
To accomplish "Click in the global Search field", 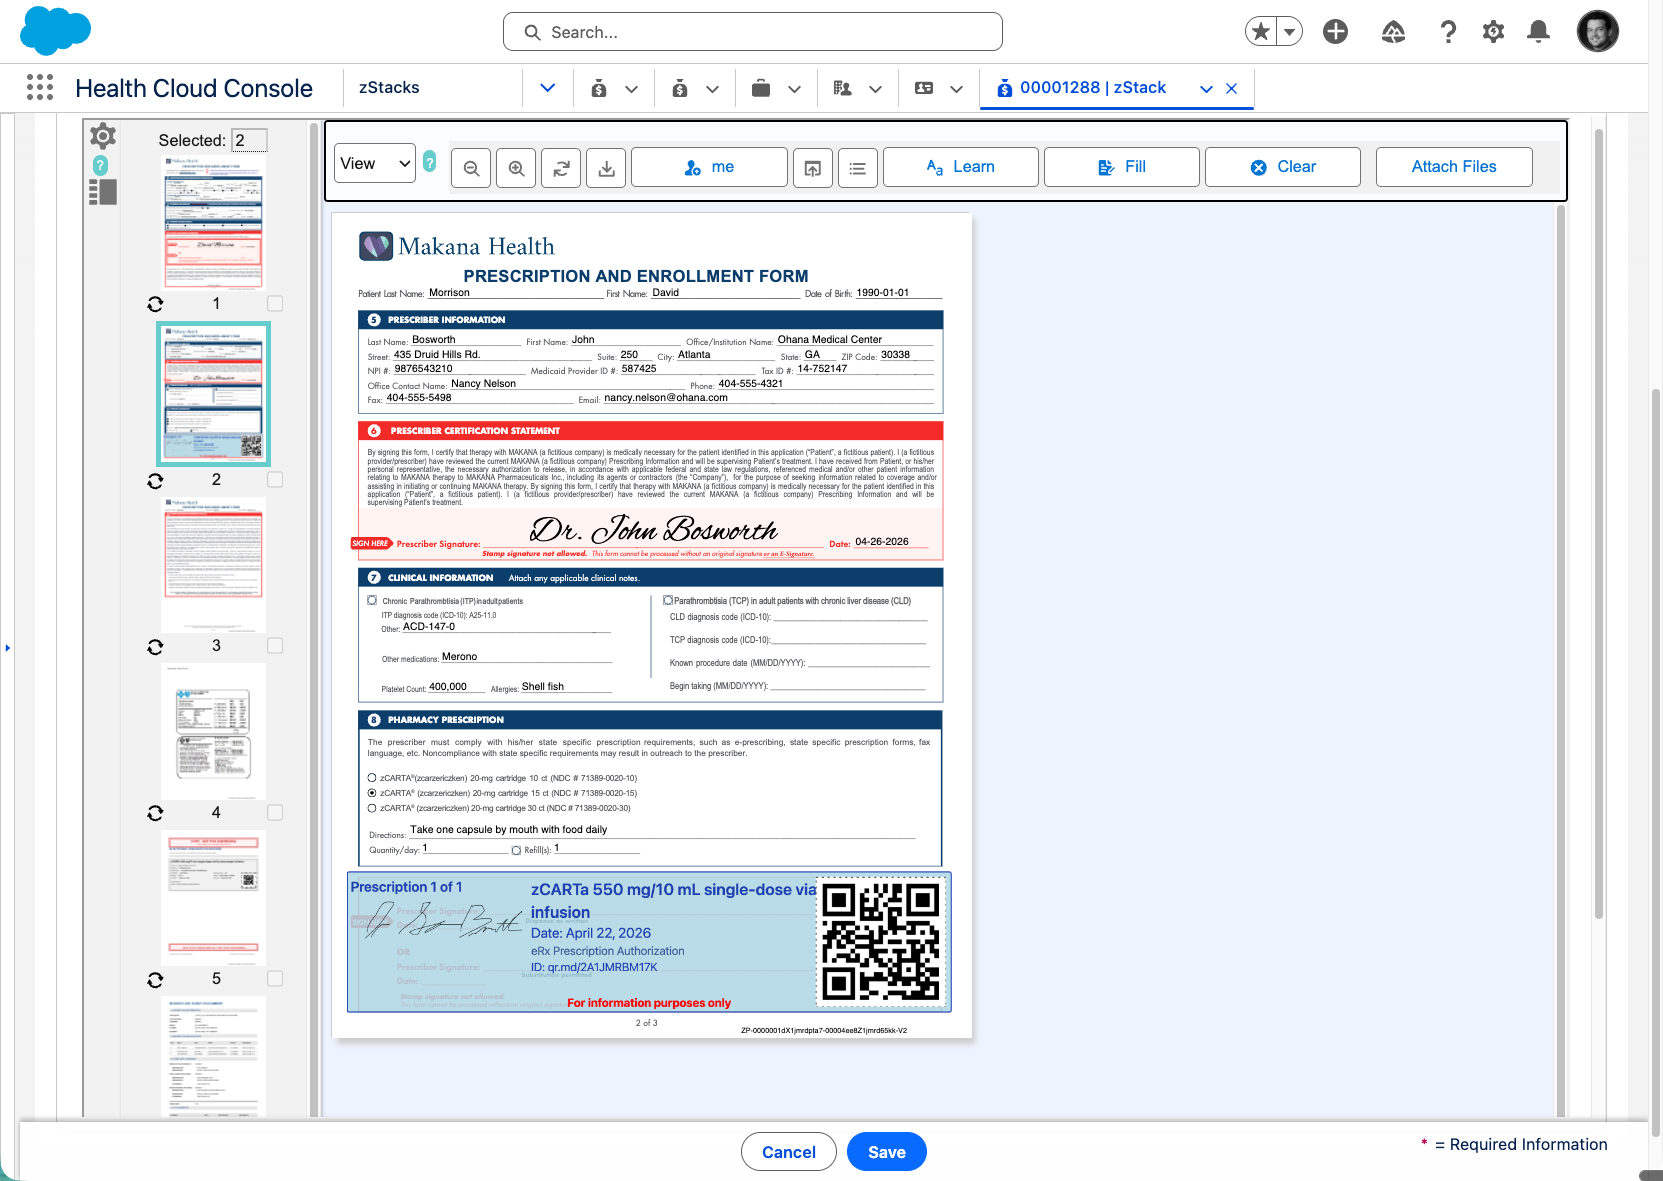I will click(753, 32).
